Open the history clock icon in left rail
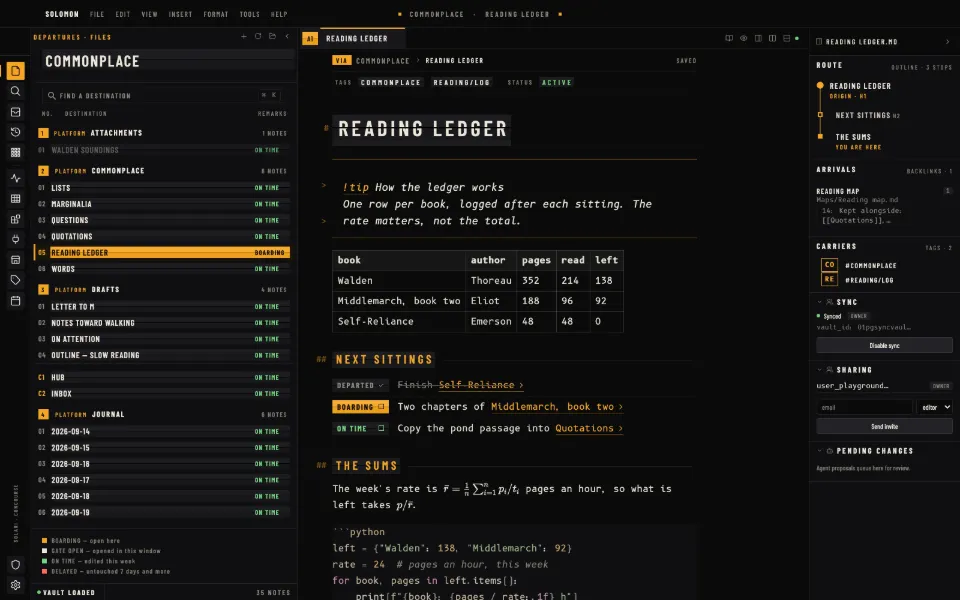This screenshot has width=960, height=600. (15, 132)
